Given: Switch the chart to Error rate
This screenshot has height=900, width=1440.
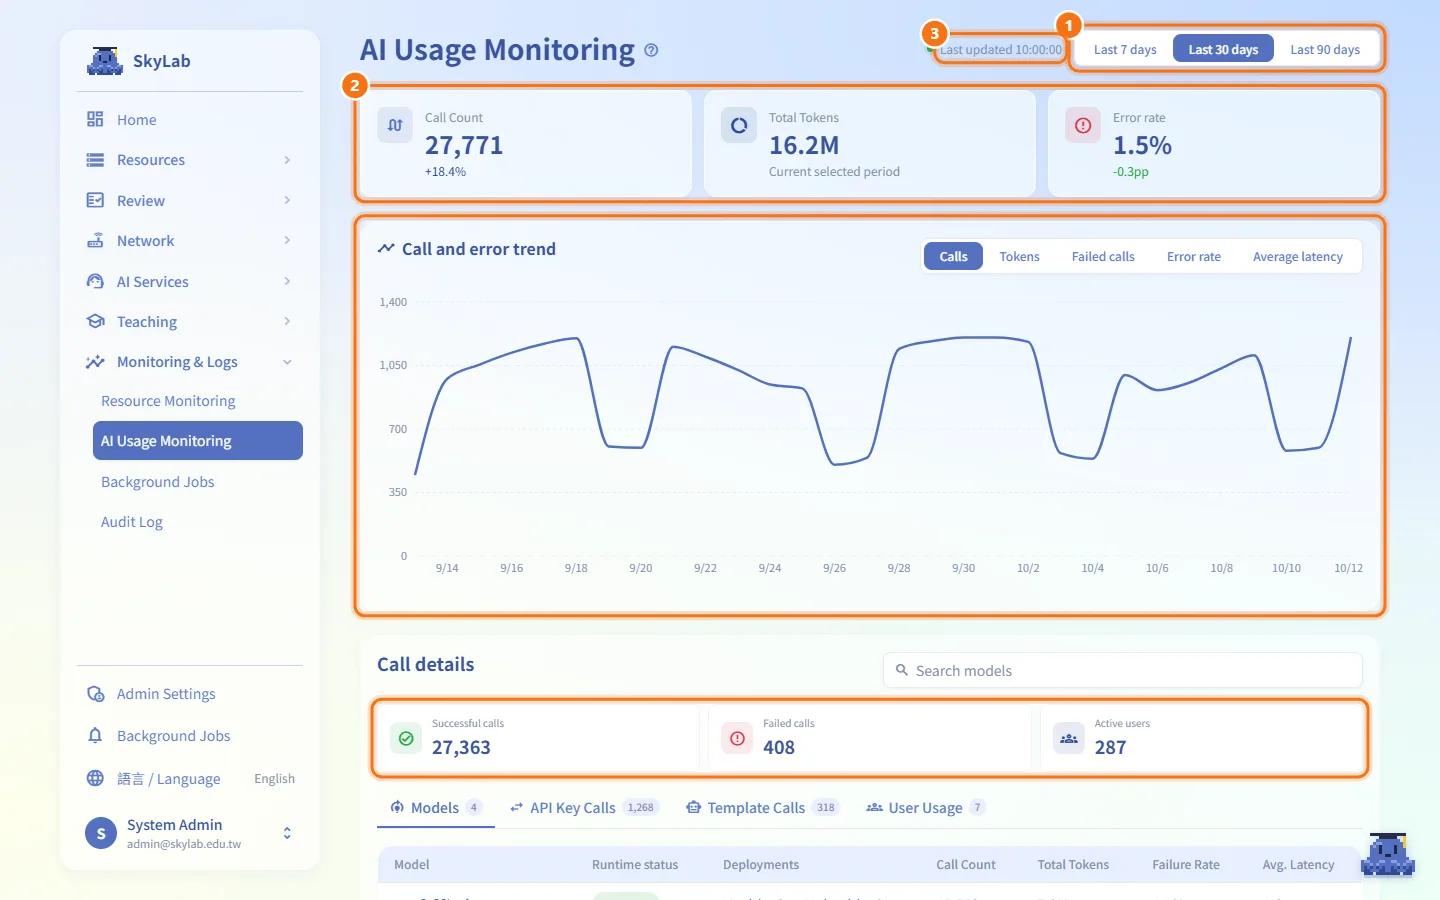Looking at the screenshot, I should 1194,257.
